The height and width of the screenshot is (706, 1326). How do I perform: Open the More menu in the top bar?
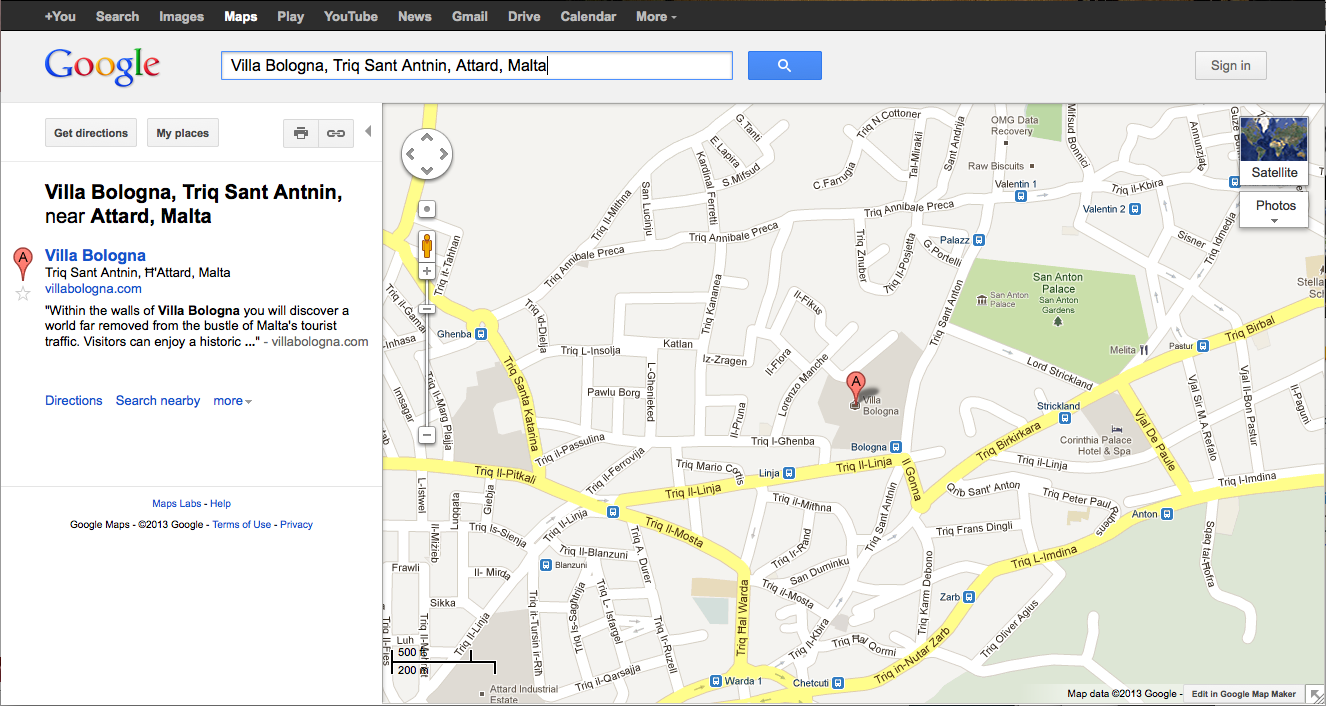point(656,16)
